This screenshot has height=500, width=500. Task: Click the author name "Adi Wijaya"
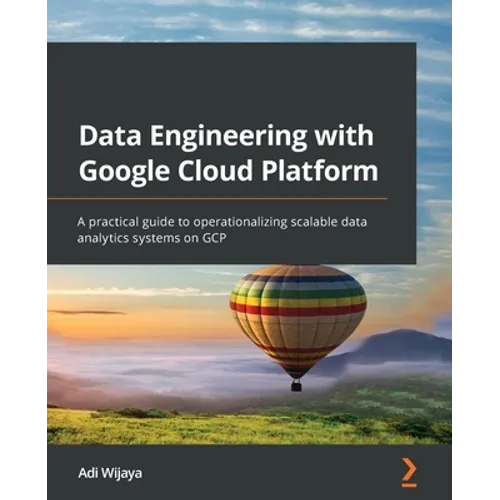(x=110, y=473)
